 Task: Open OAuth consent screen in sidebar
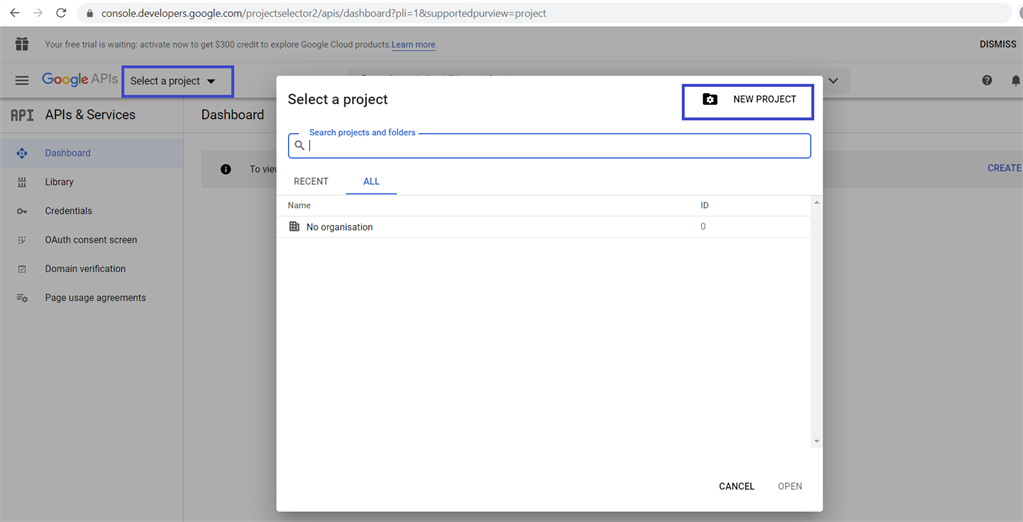click(x=91, y=239)
